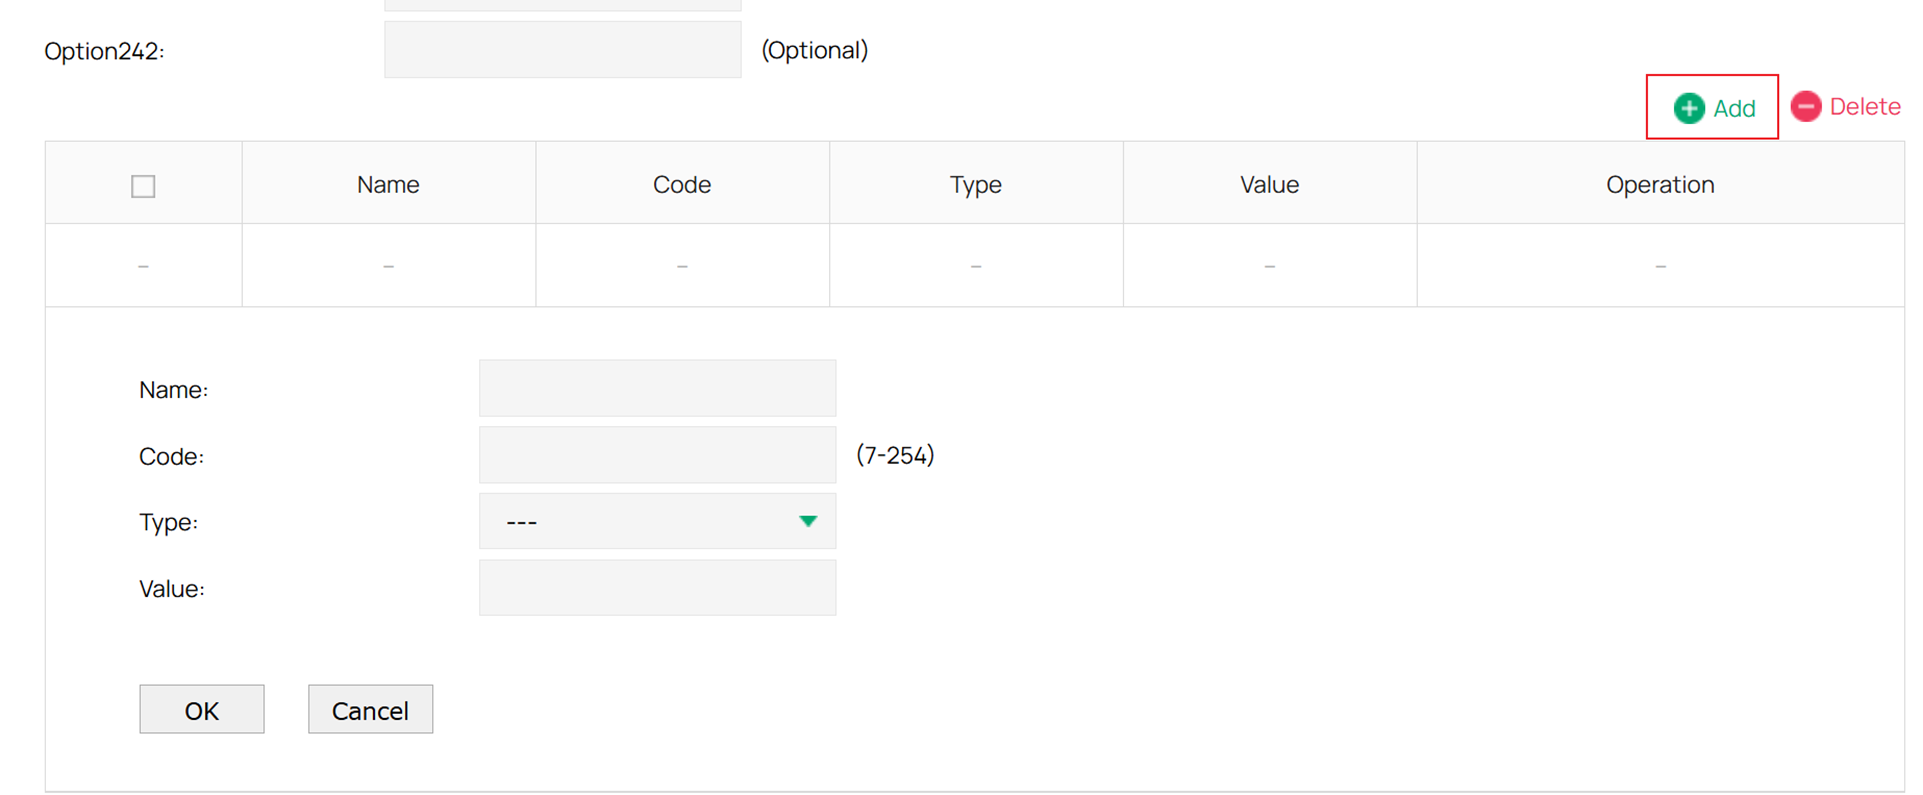Click into the Code input field

[x=657, y=455]
